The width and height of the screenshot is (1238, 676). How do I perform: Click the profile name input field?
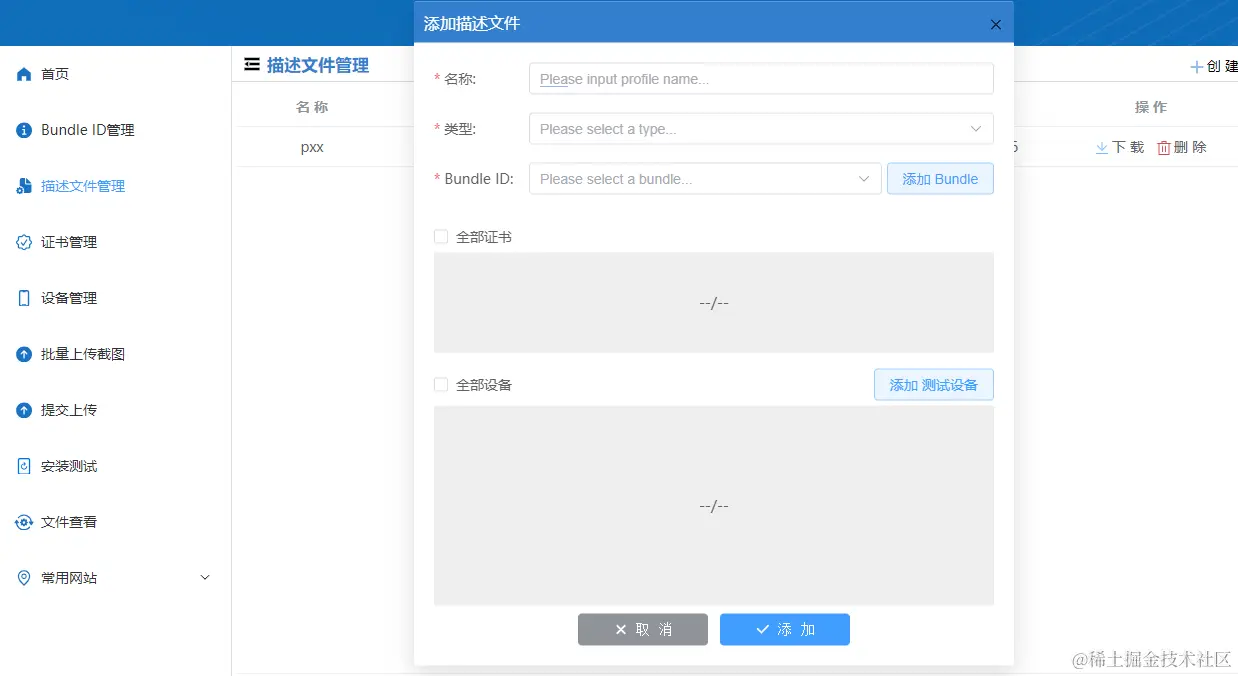tap(761, 78)
